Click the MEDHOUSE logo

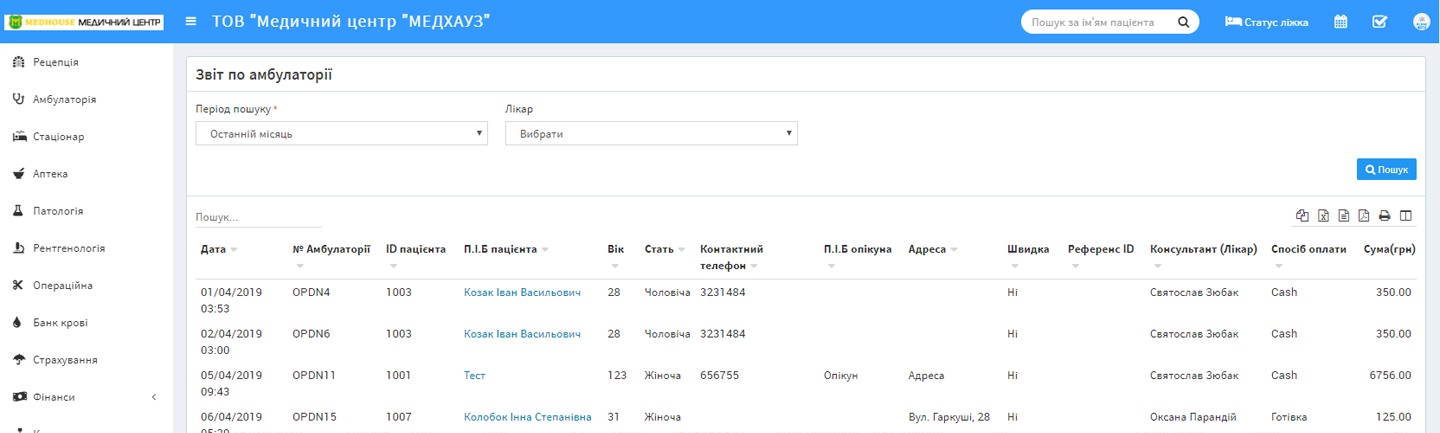pos(85,21)
